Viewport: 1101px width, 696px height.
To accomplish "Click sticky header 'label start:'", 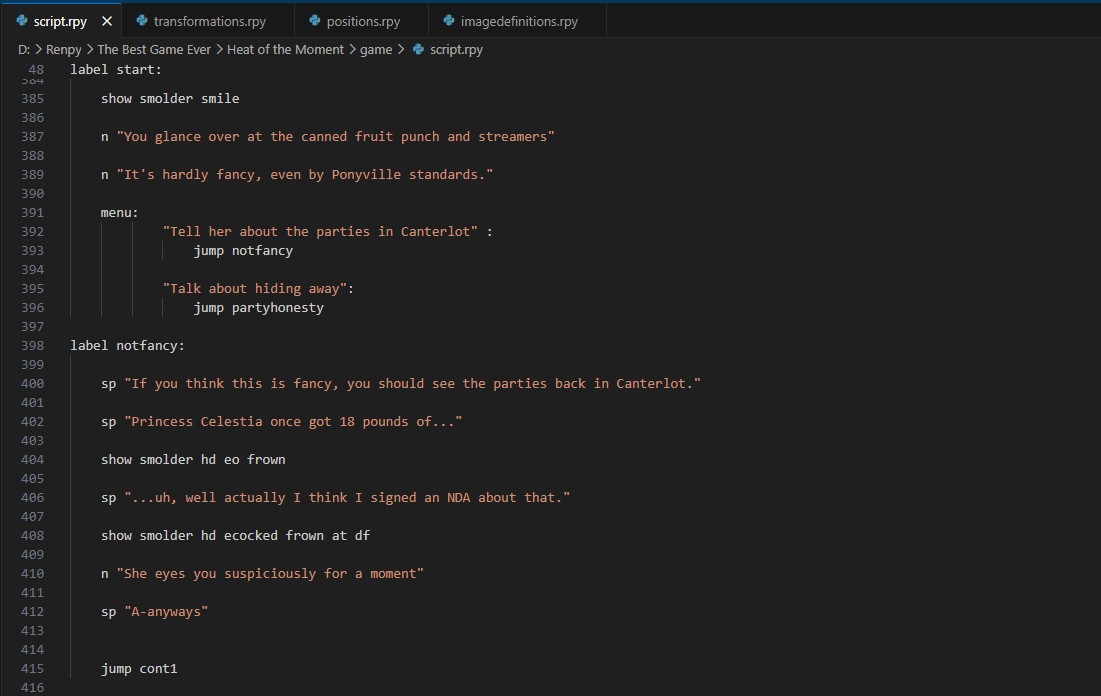I will 116,70.
